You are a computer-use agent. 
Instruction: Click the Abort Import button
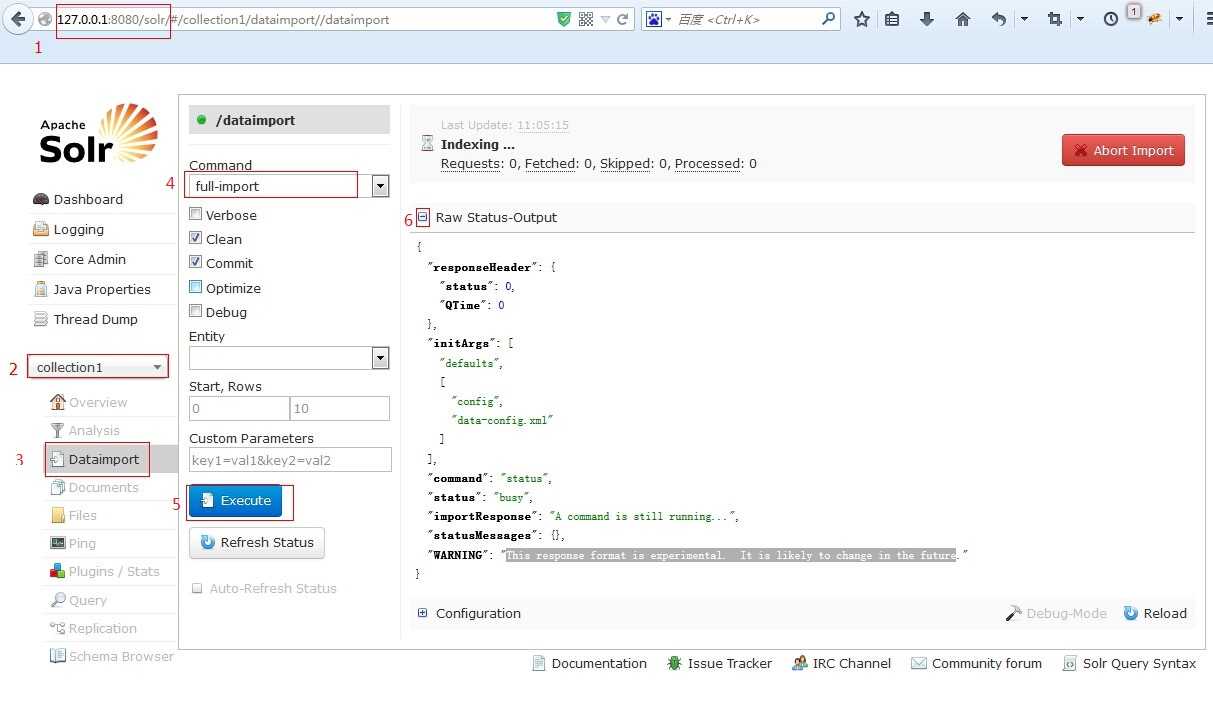tap(1123, 150)
